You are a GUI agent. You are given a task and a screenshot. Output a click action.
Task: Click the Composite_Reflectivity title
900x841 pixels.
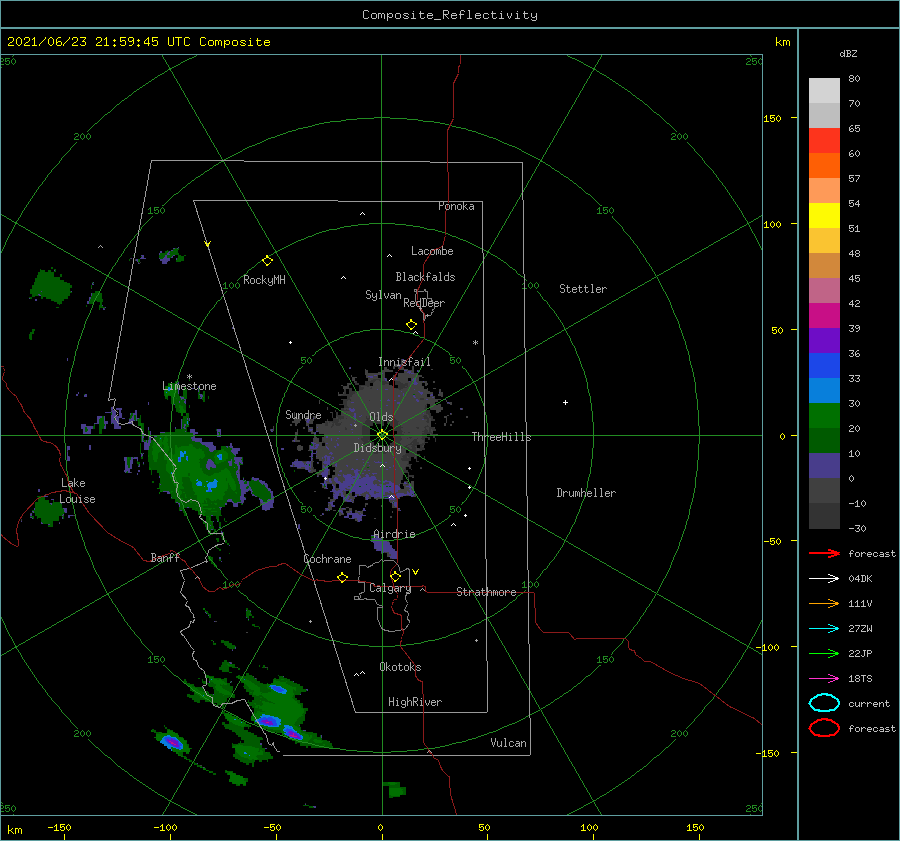(x=450, y=15)
